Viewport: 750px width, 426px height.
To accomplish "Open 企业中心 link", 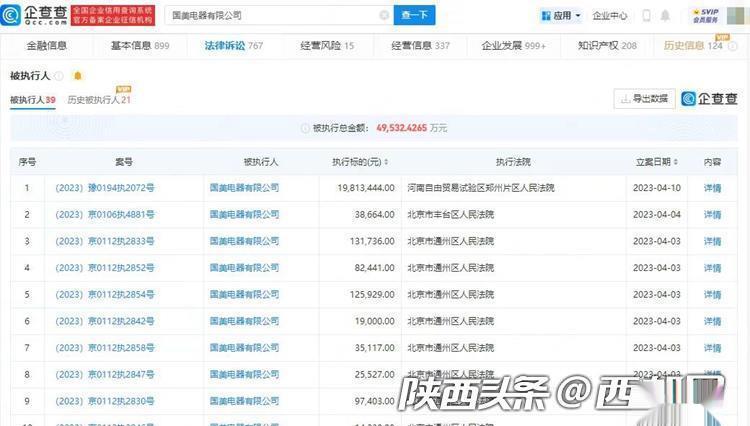I will [609, 16].
